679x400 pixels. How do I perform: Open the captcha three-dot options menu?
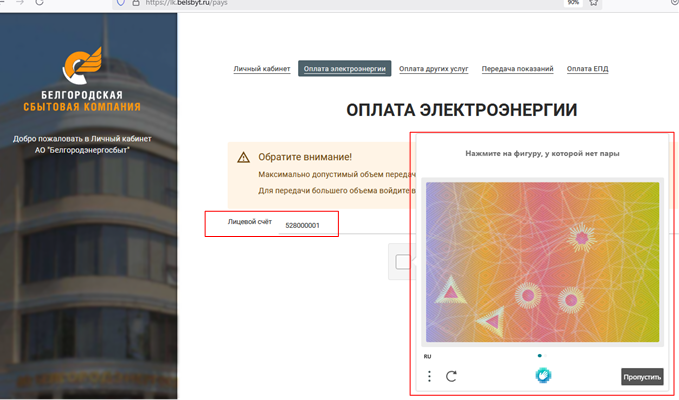coord(430,376)
